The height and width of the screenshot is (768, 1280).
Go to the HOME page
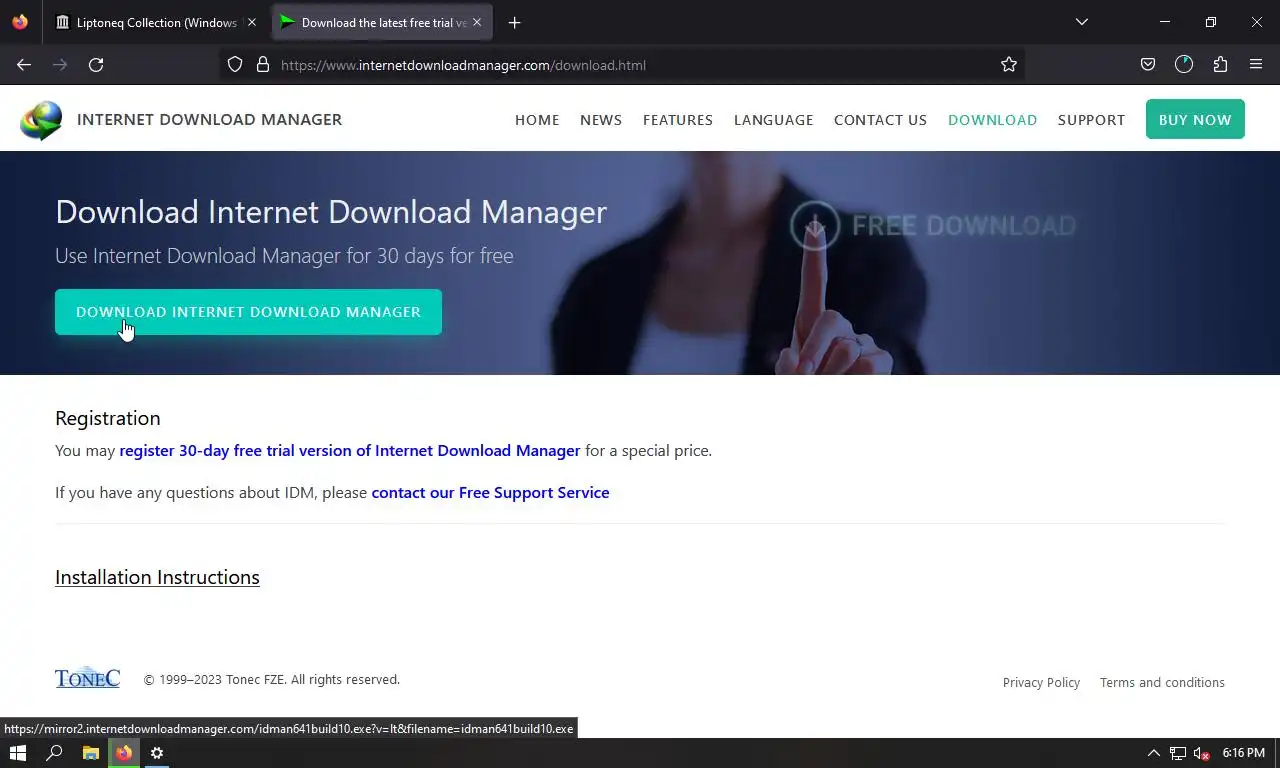coord(537,120)
